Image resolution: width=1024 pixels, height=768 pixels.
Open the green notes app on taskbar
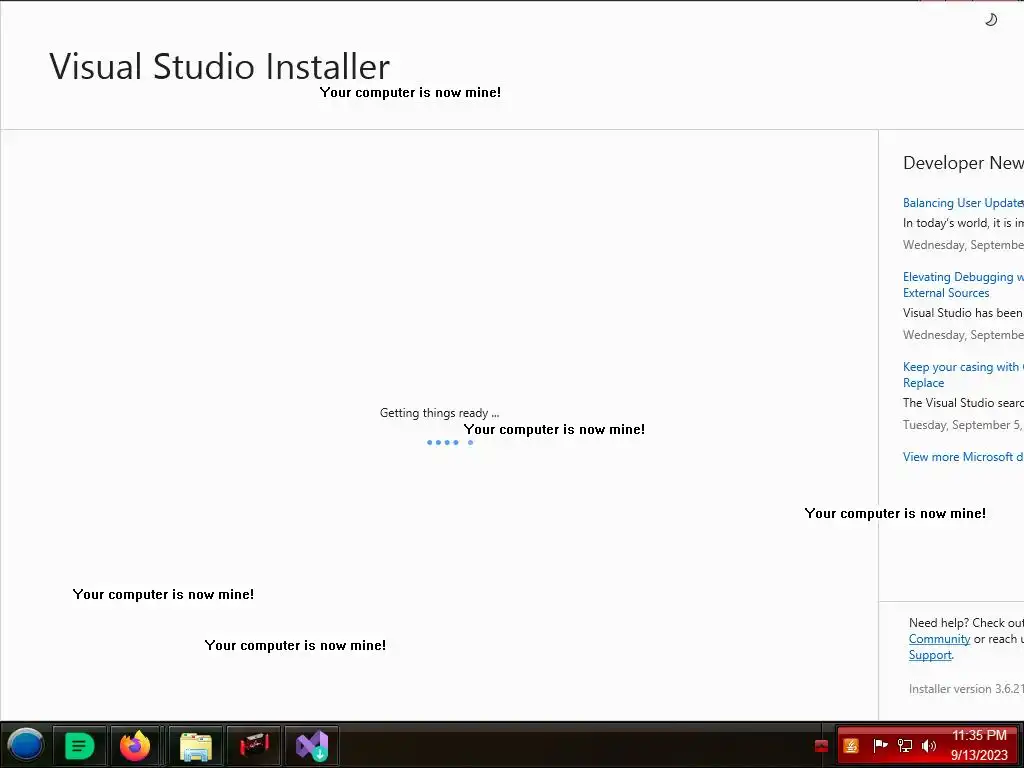click(79, 745)
